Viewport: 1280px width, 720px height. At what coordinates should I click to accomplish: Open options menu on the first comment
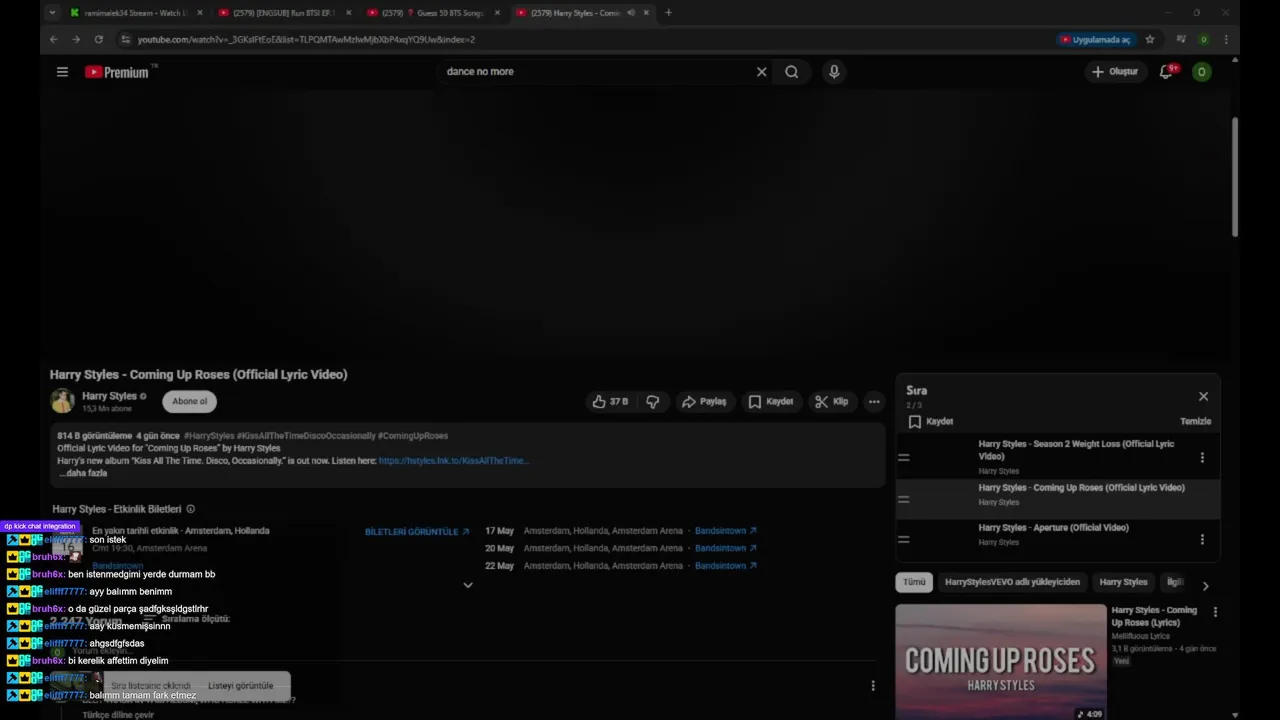[x=872, y=685]
